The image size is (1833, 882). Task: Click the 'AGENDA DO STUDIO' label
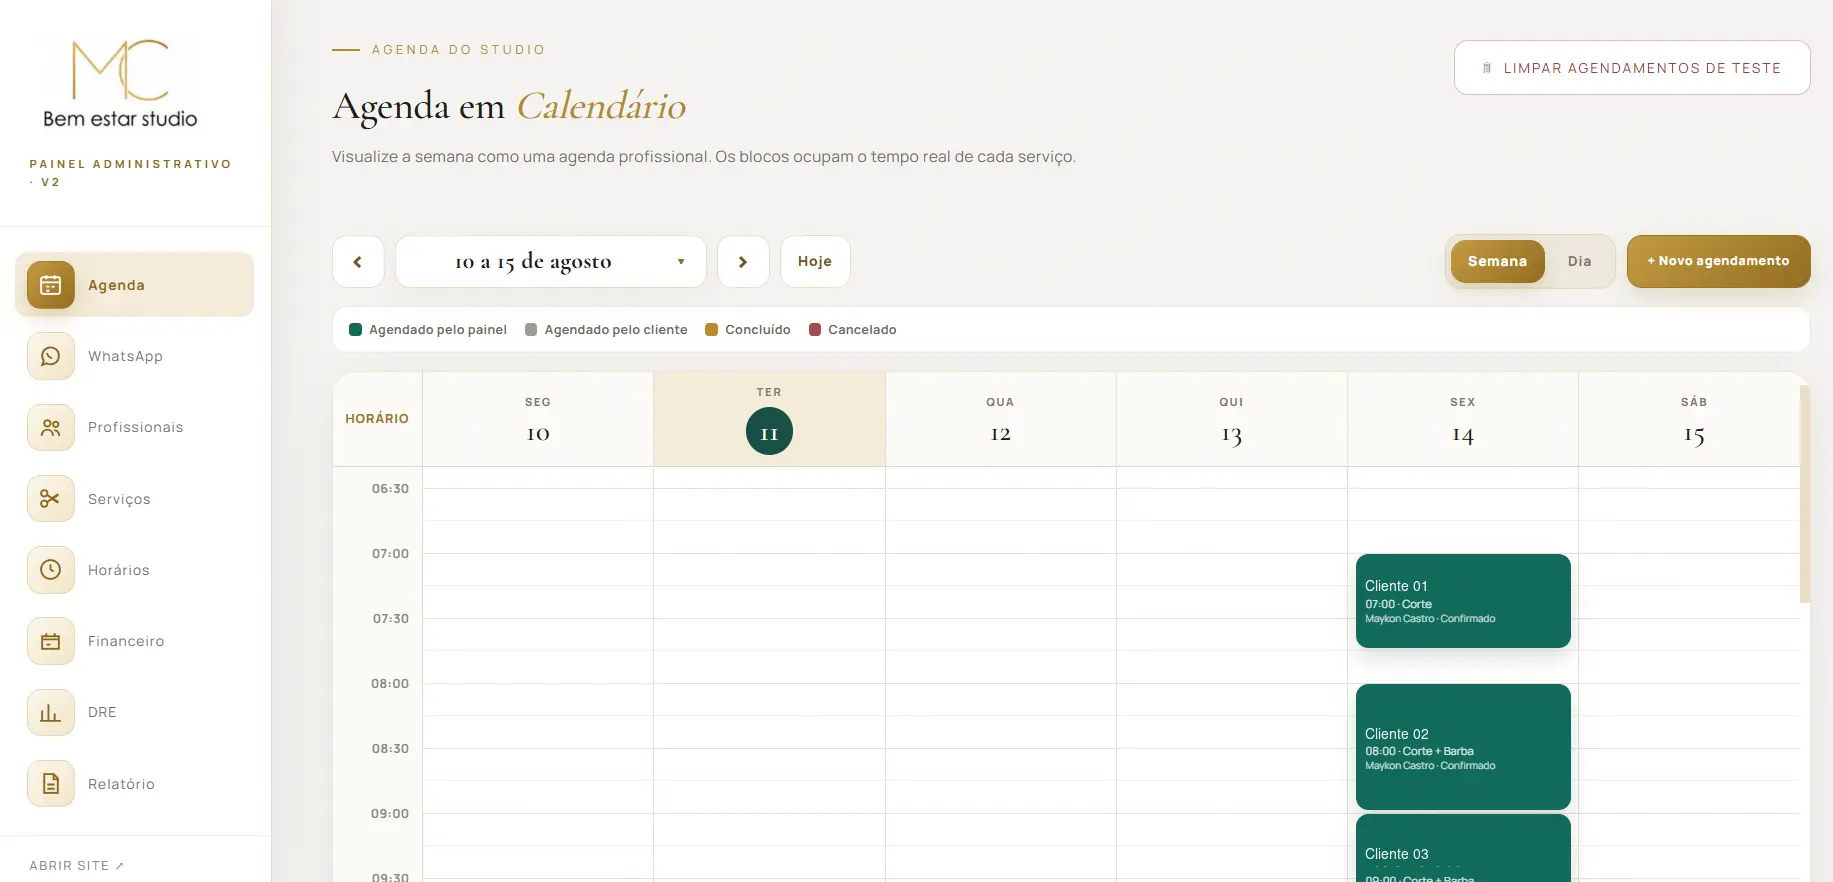click(x=458, y=50)
